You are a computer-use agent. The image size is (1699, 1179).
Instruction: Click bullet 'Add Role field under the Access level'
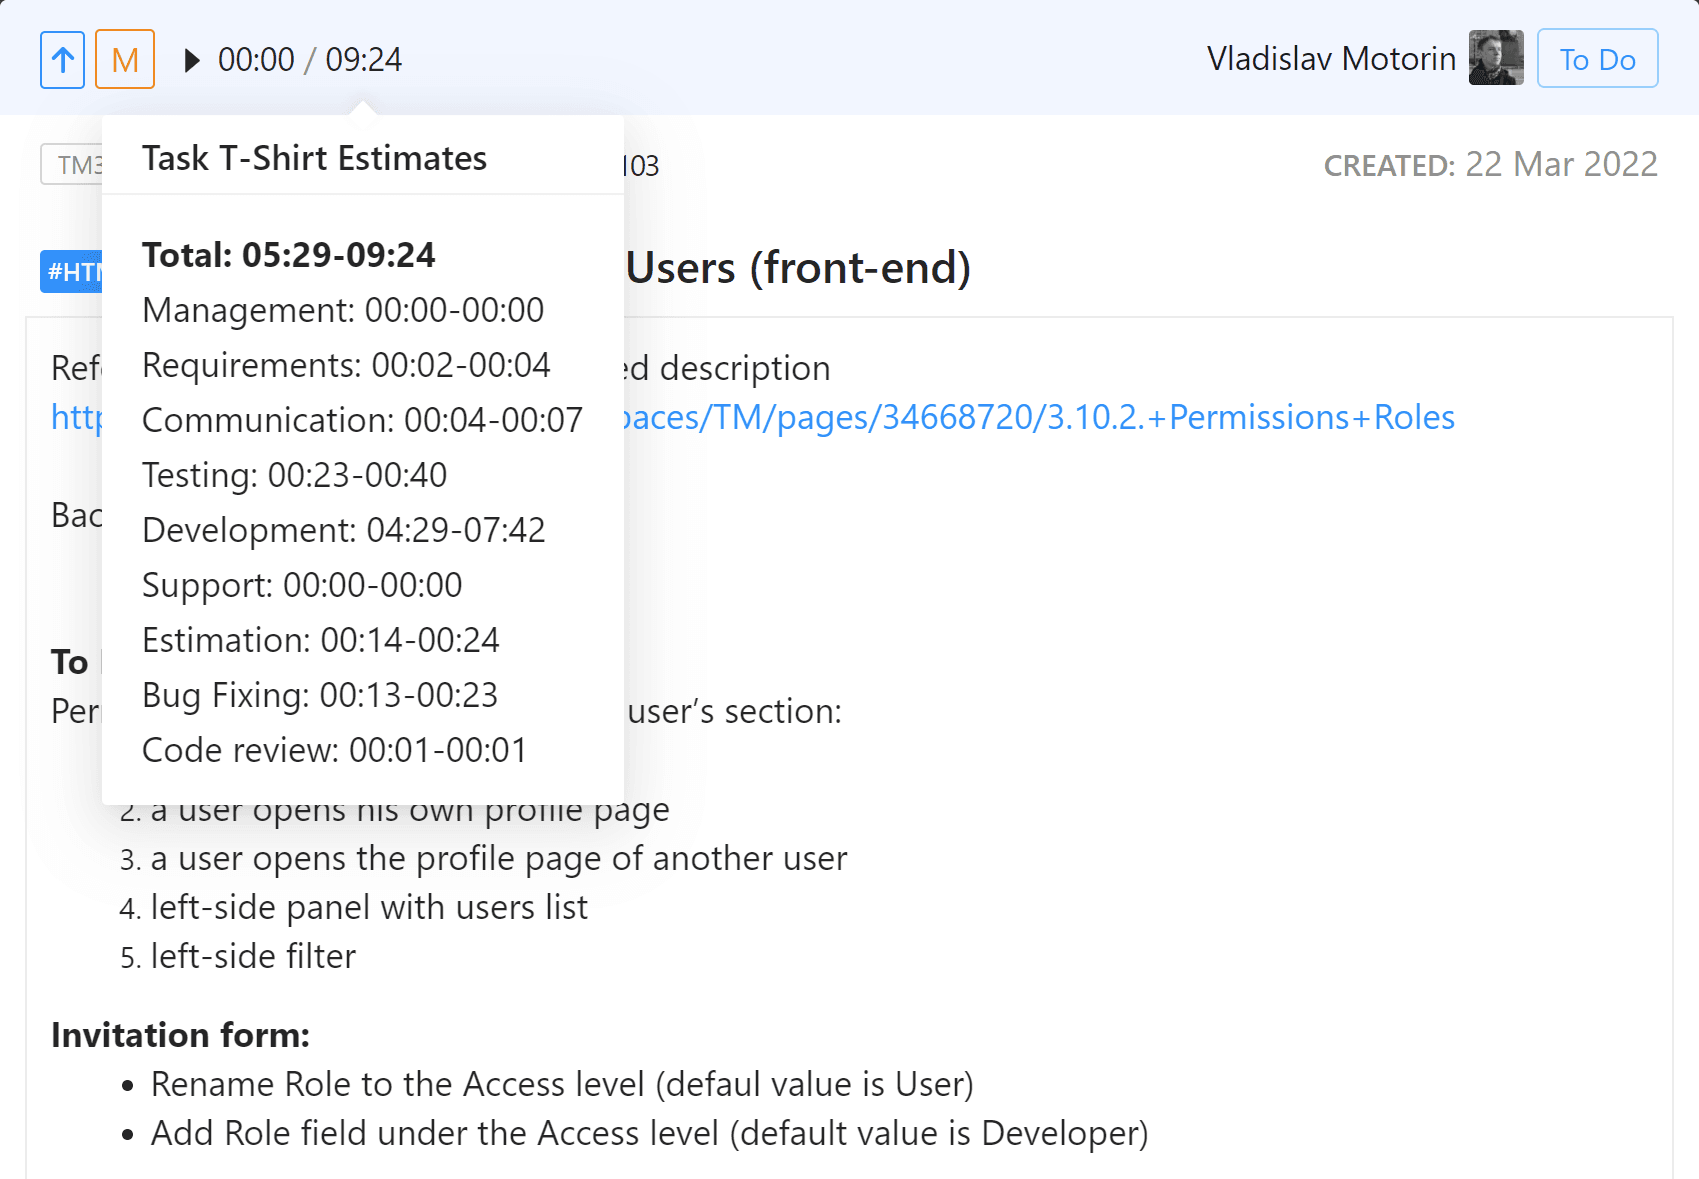tap(649, 1133)
